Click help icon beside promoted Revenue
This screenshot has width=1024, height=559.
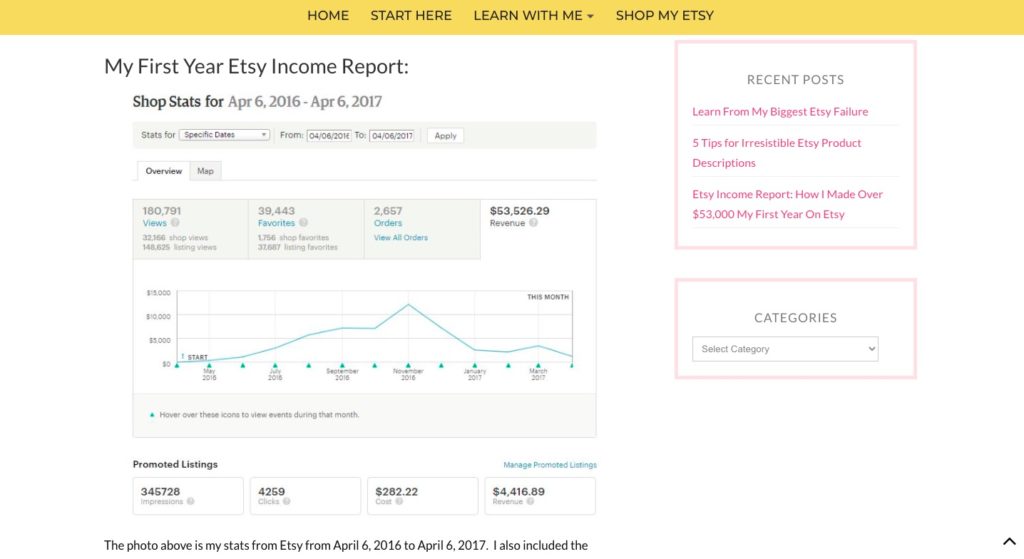point(530,502)
